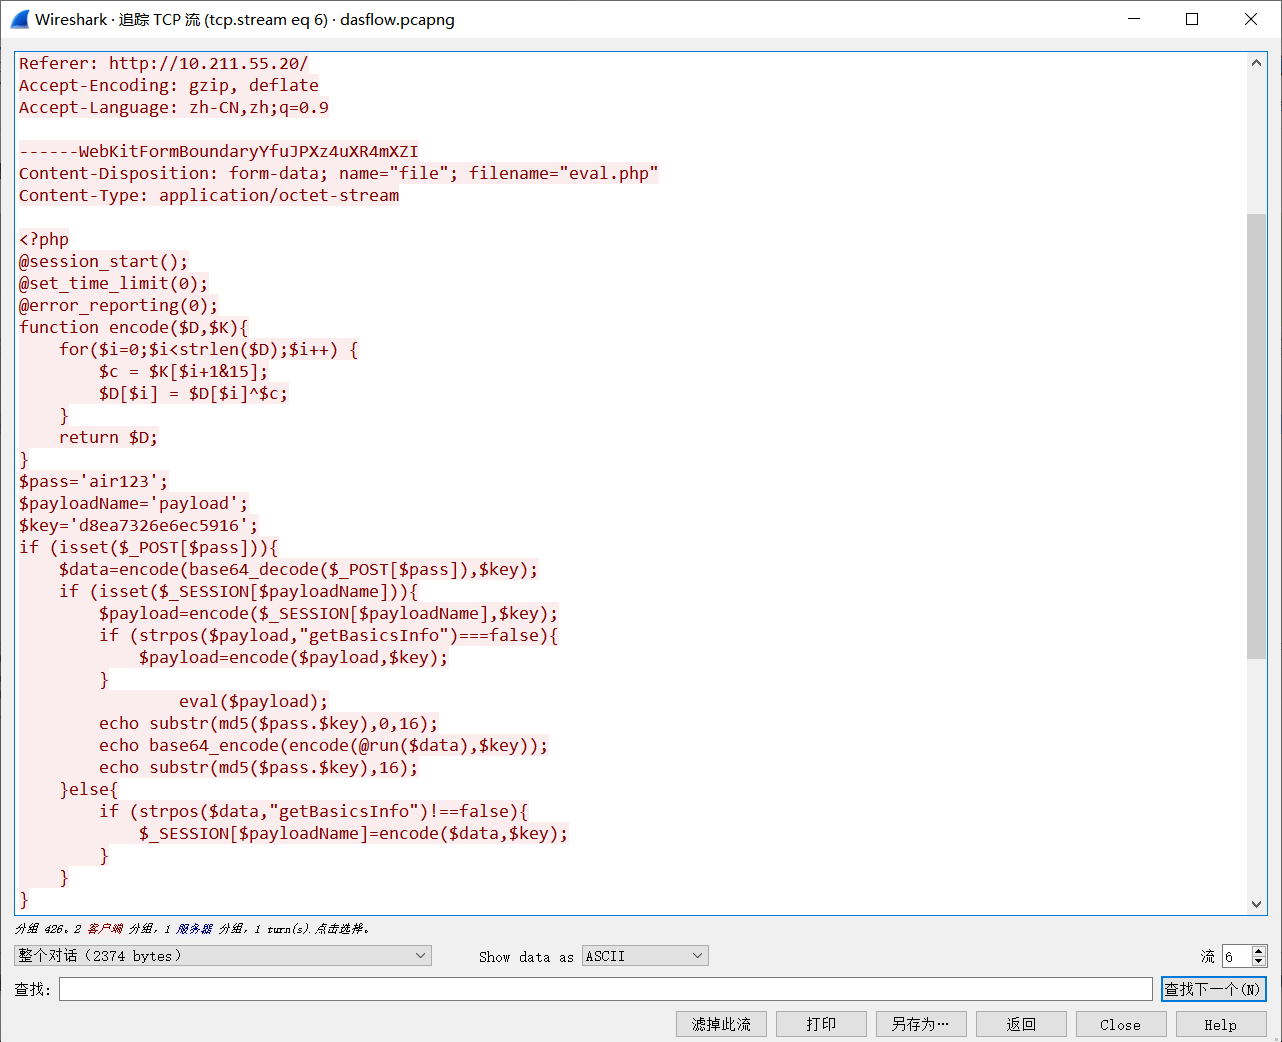Click the echo substr(md5($pass.$key),16); line
1282x1042 pixels.
point(259,767)
